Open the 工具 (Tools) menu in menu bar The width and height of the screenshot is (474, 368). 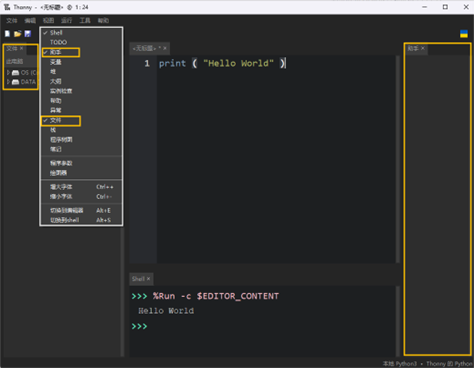point(85,20)
